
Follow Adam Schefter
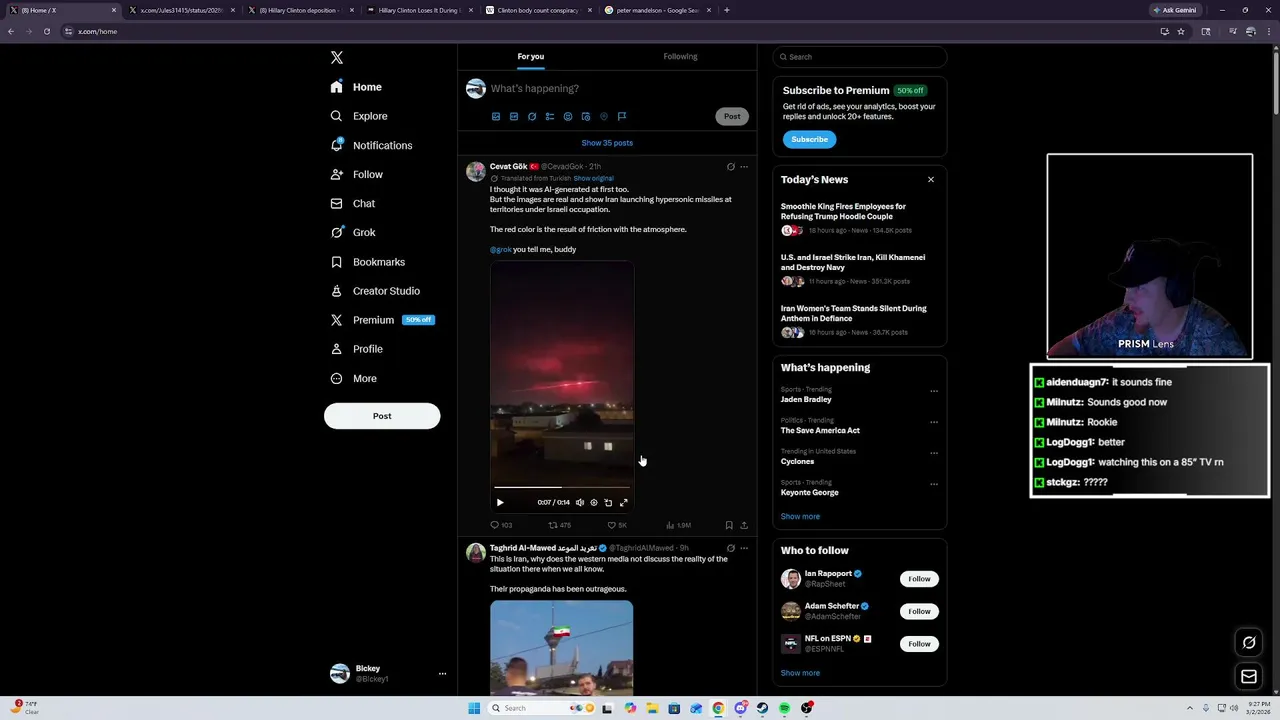(919, 611)
